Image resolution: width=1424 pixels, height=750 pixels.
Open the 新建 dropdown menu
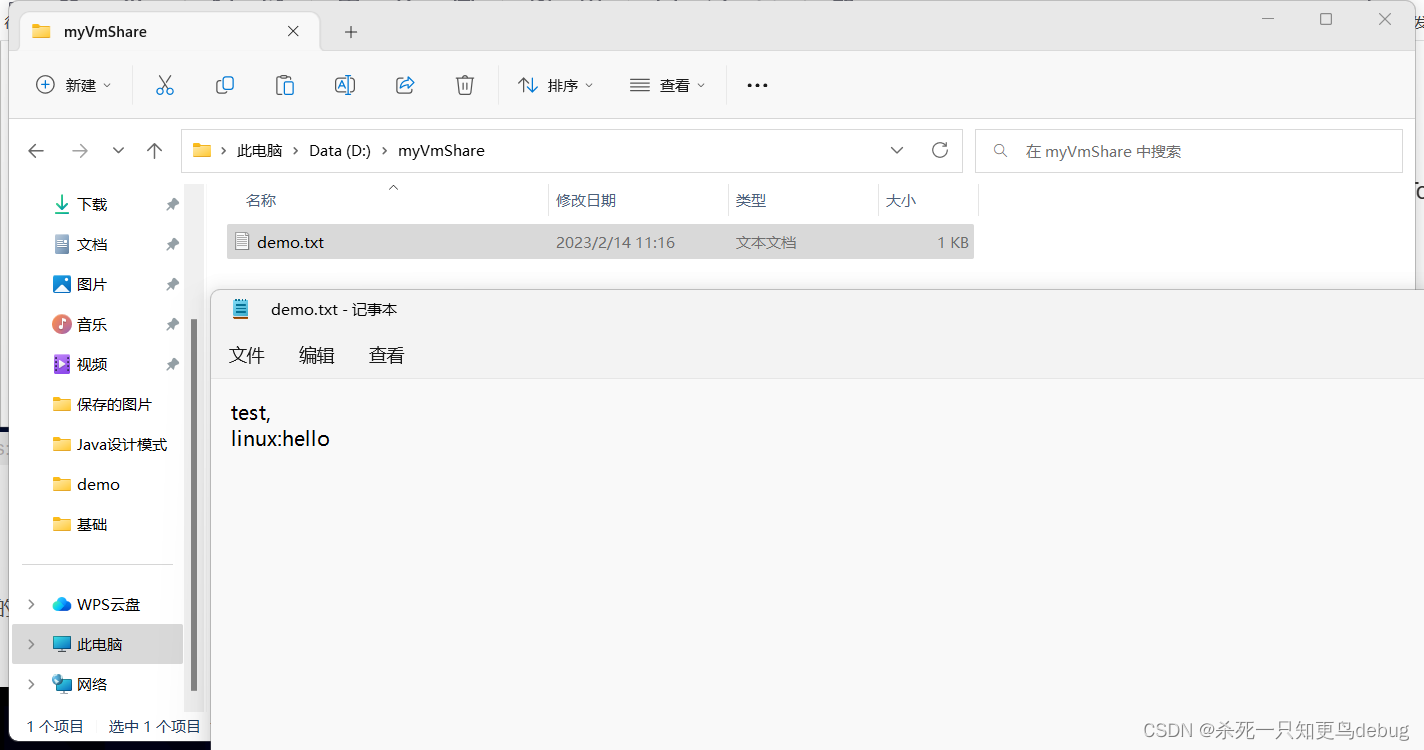(x=73, y=85)
